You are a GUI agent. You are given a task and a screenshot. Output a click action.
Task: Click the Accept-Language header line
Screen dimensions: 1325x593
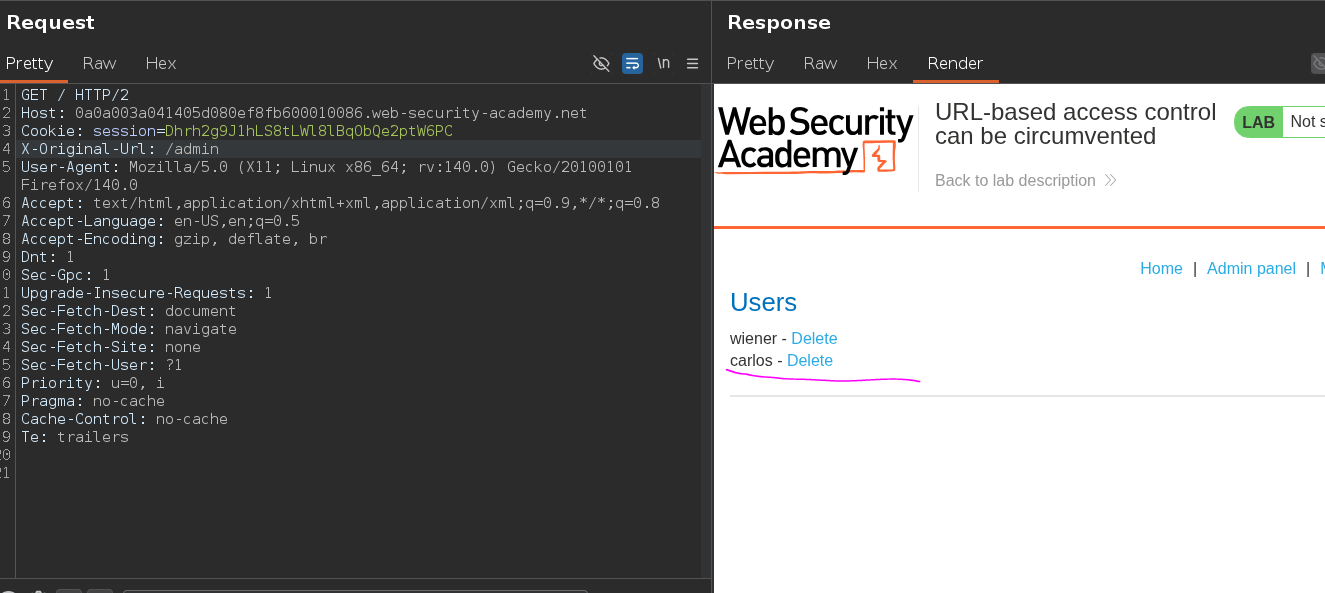click(160, 221)
